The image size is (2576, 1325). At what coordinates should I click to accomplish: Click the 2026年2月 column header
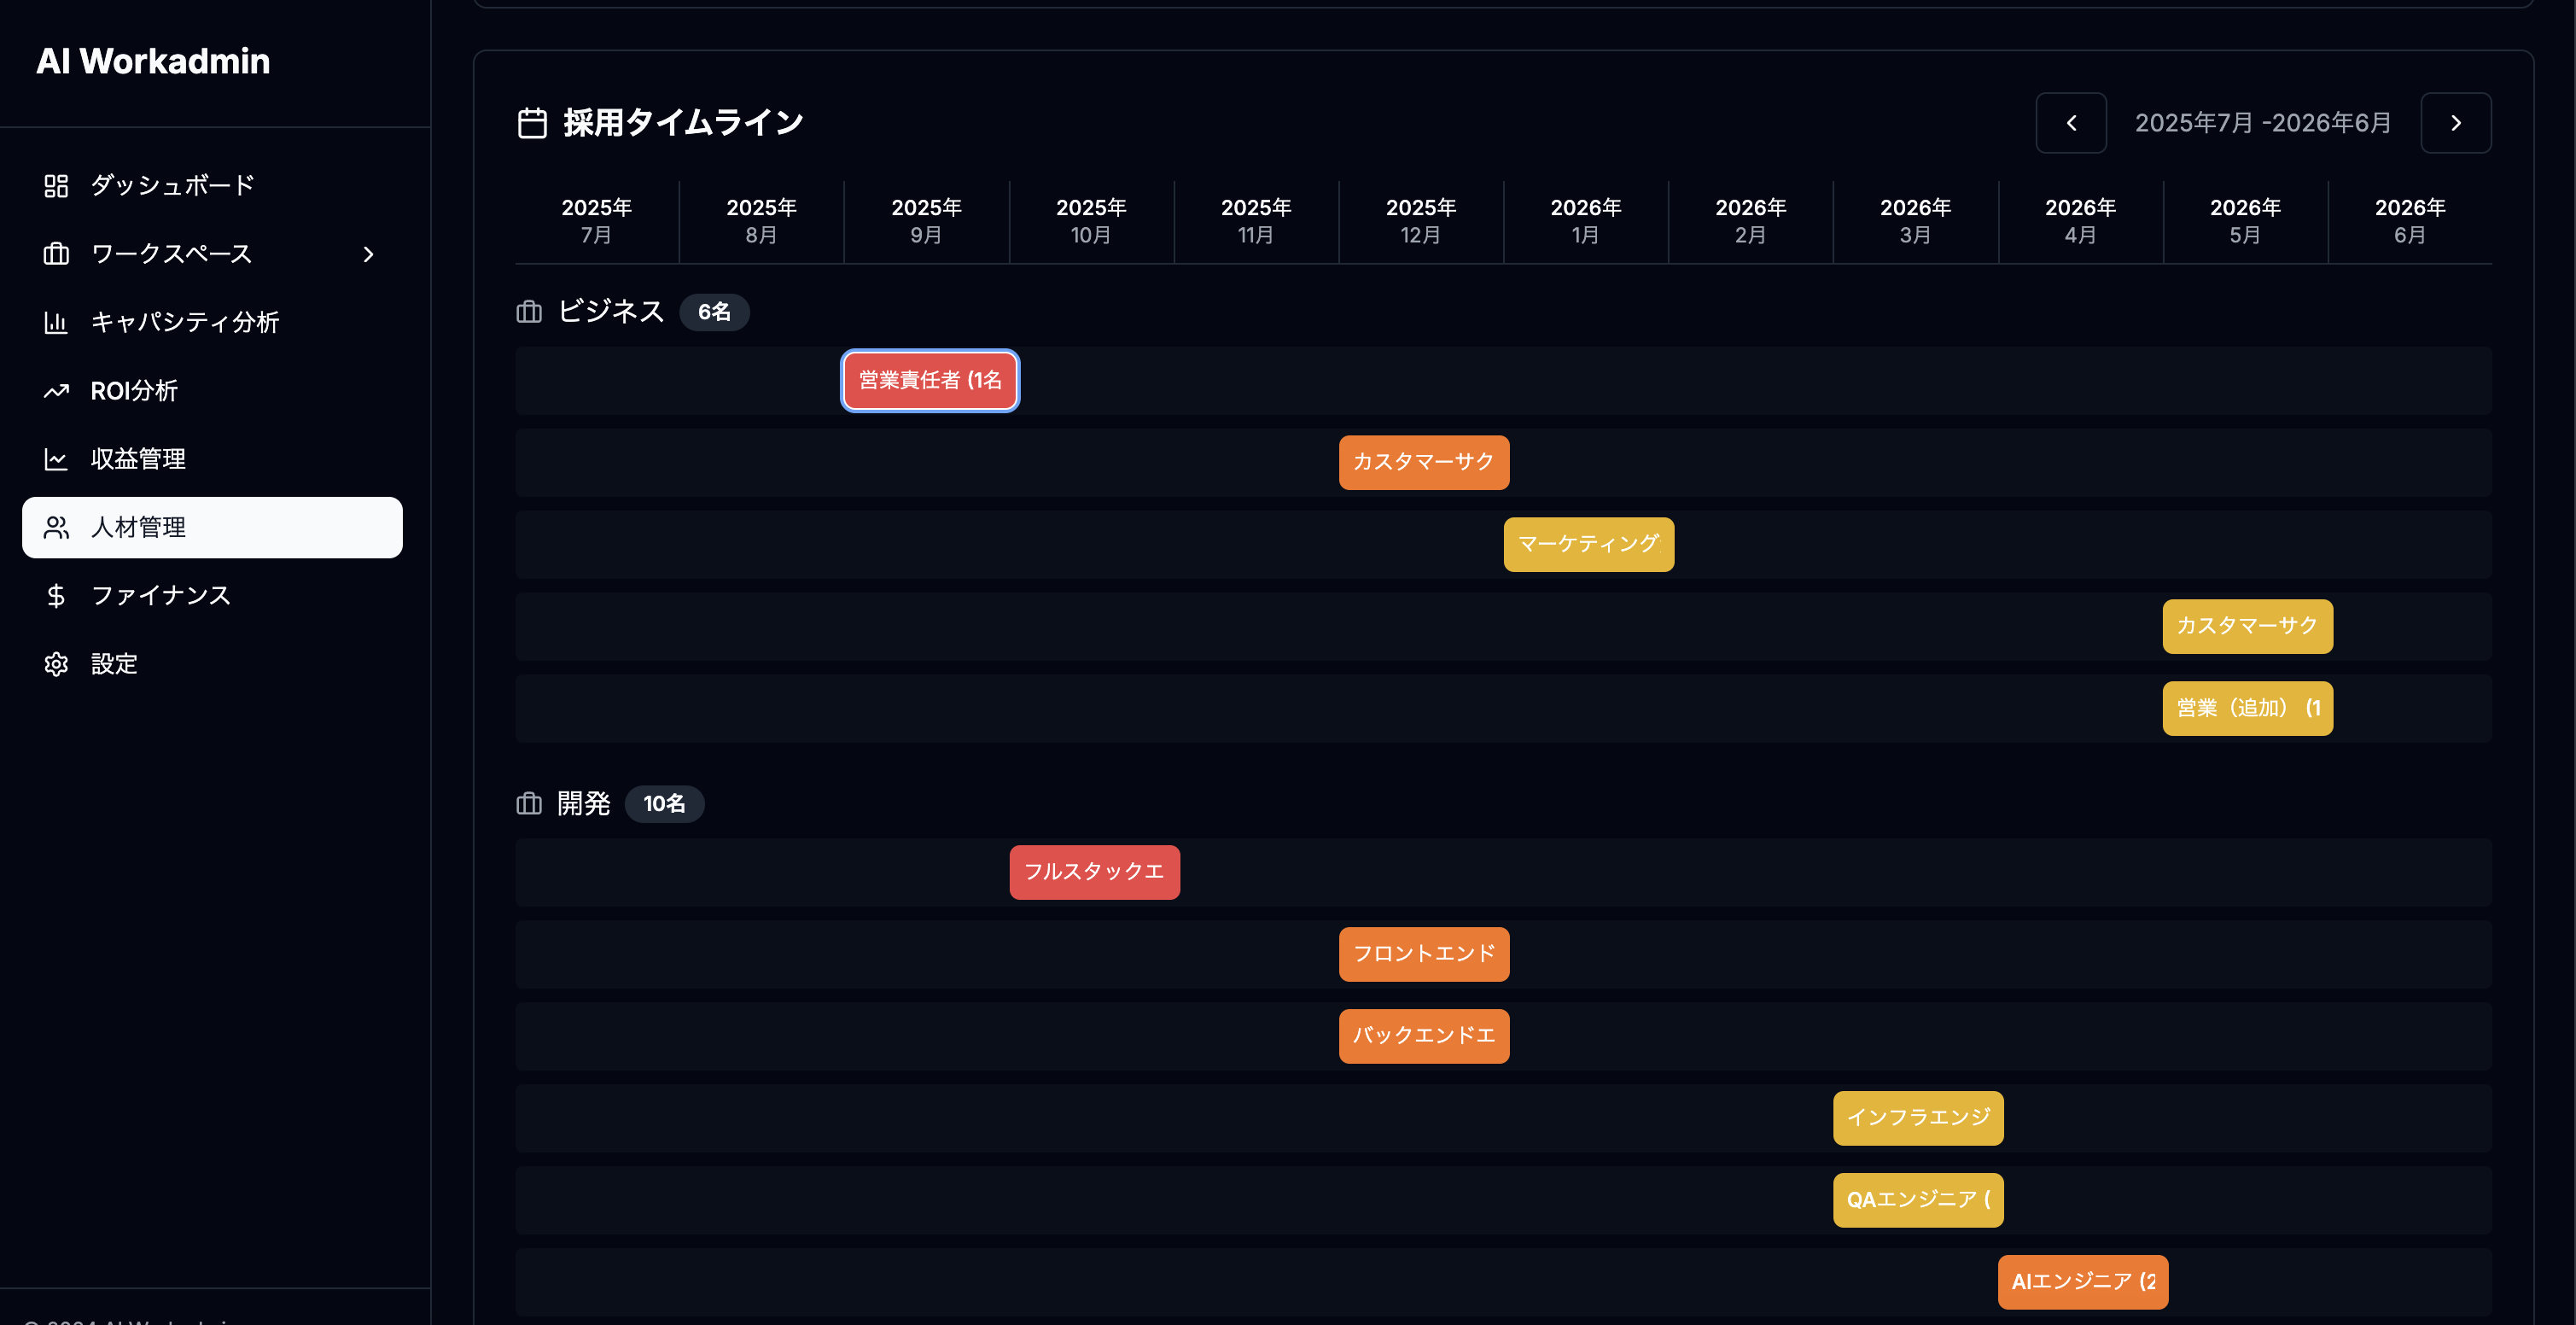(x=1751, y=221)
